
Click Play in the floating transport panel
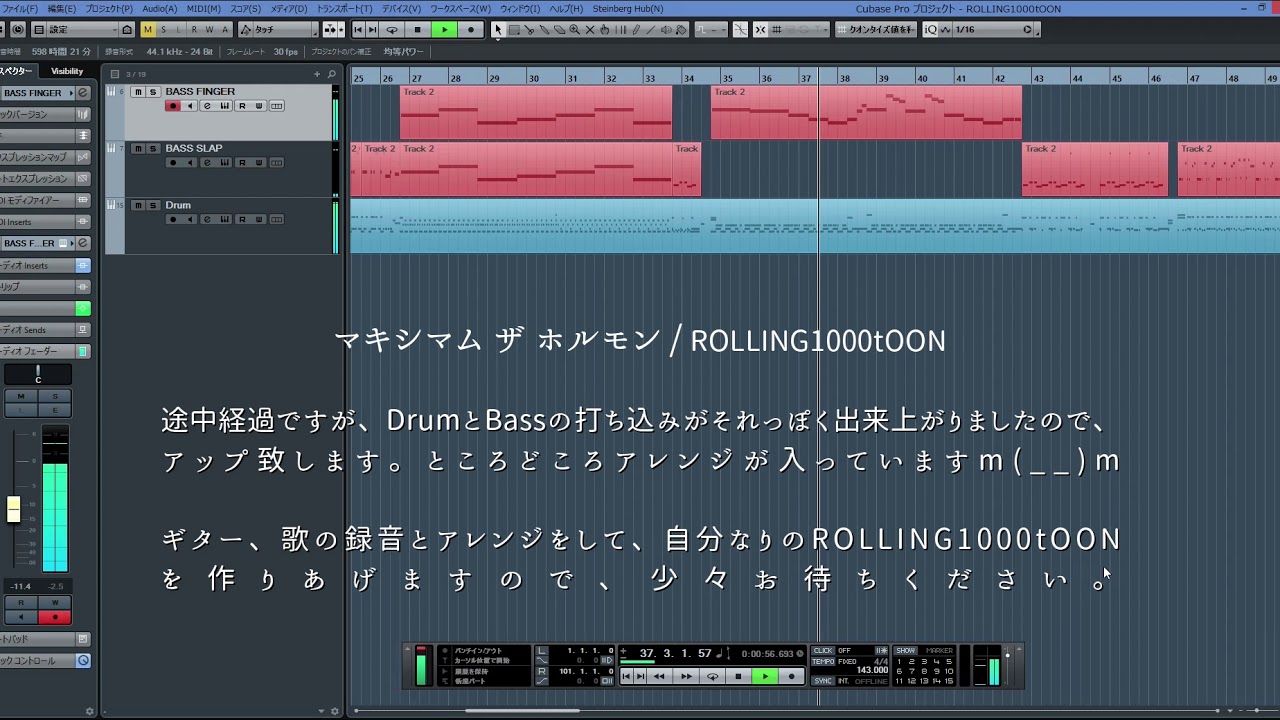(x=765, y=676)
